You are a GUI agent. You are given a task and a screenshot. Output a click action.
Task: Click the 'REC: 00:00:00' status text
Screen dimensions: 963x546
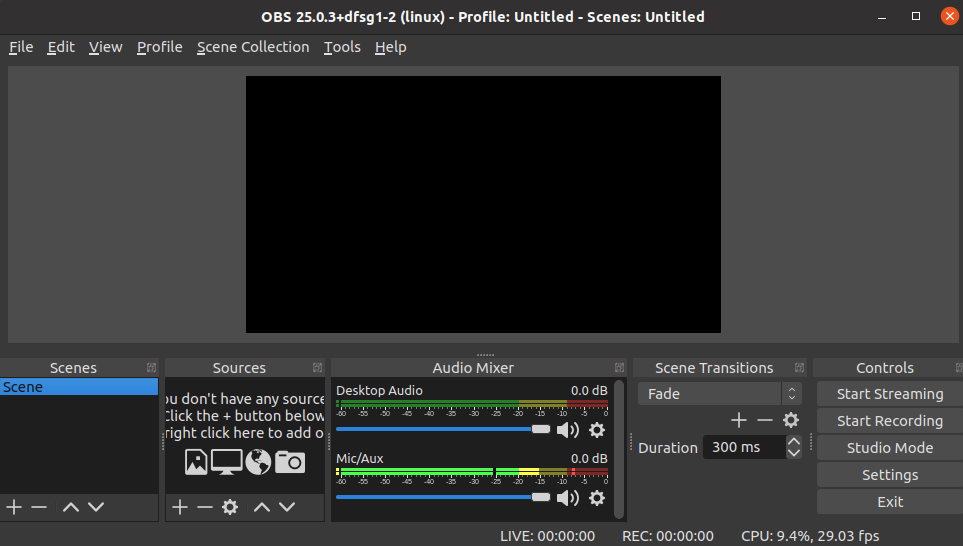pos(668,536)
